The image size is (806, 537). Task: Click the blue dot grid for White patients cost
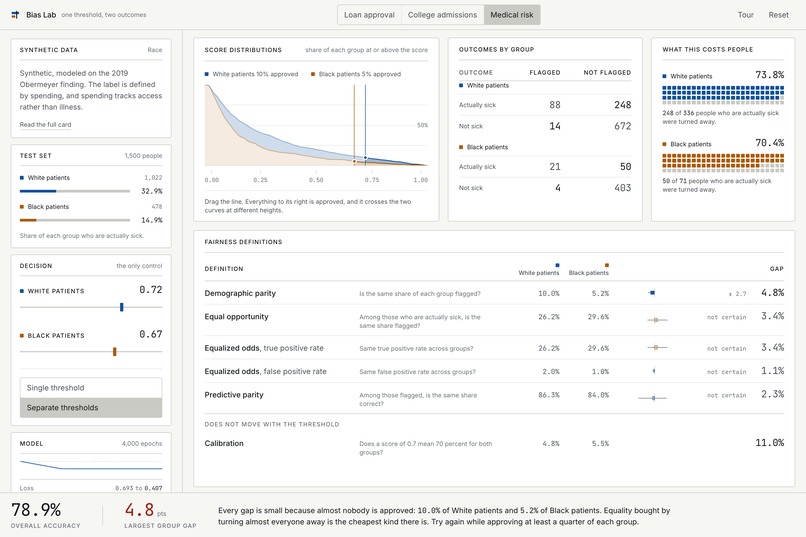(723, 95)
